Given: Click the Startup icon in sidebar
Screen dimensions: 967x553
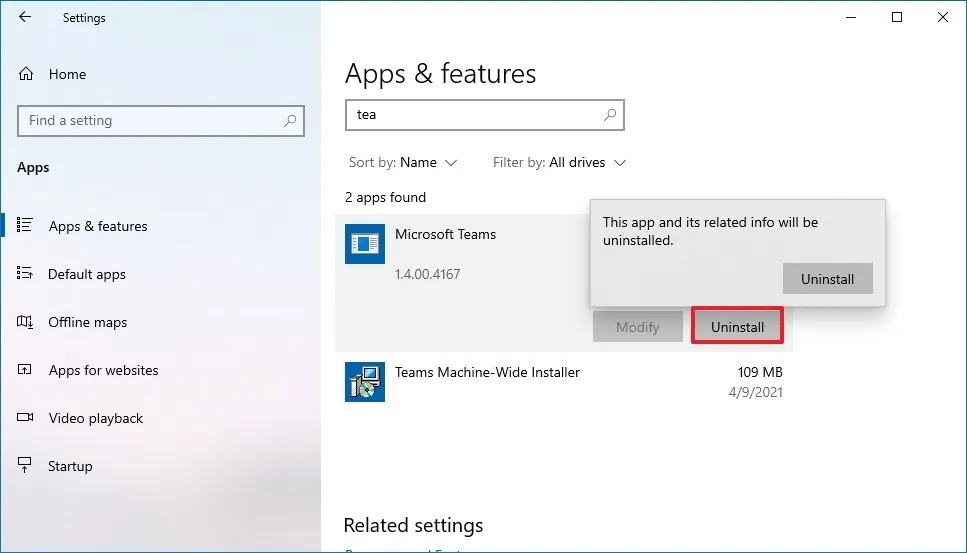Looking at the screenshot, I should (25, 465).
